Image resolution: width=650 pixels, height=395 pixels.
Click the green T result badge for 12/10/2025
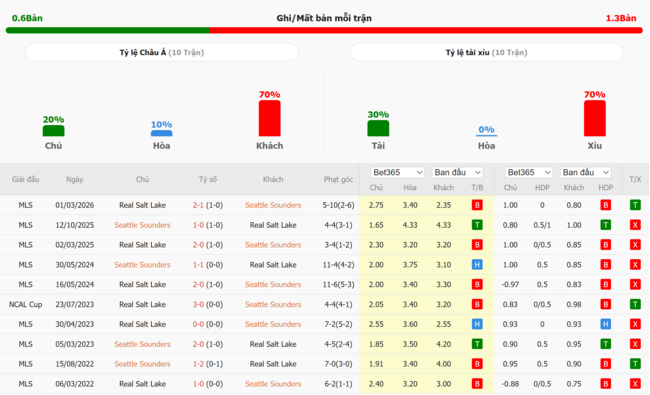point(477,225)
